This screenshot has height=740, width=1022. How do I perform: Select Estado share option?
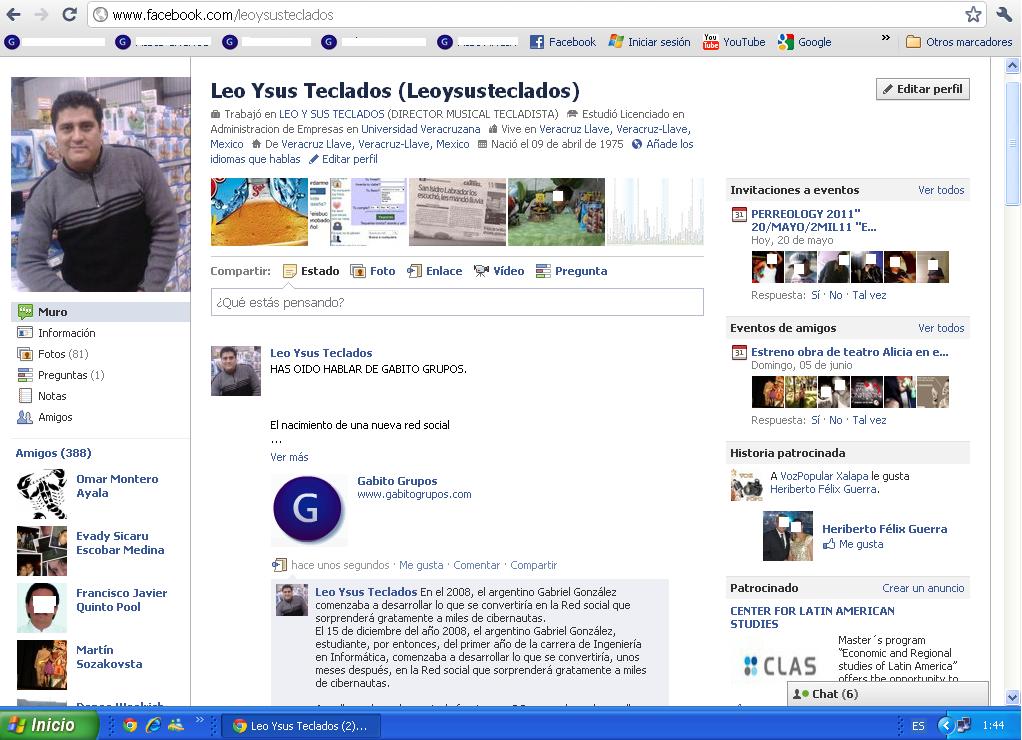[x=312, y=271]
